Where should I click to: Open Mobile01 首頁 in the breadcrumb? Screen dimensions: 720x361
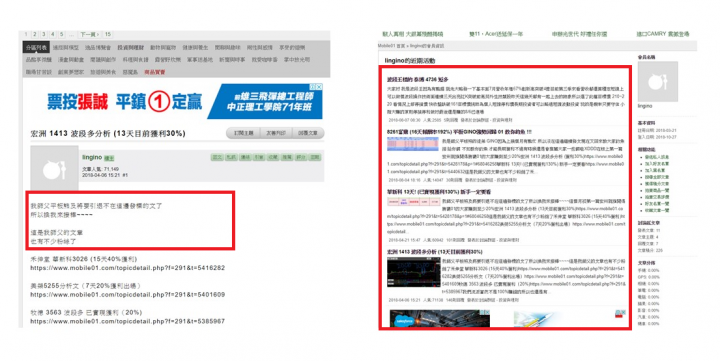(392, 46)
